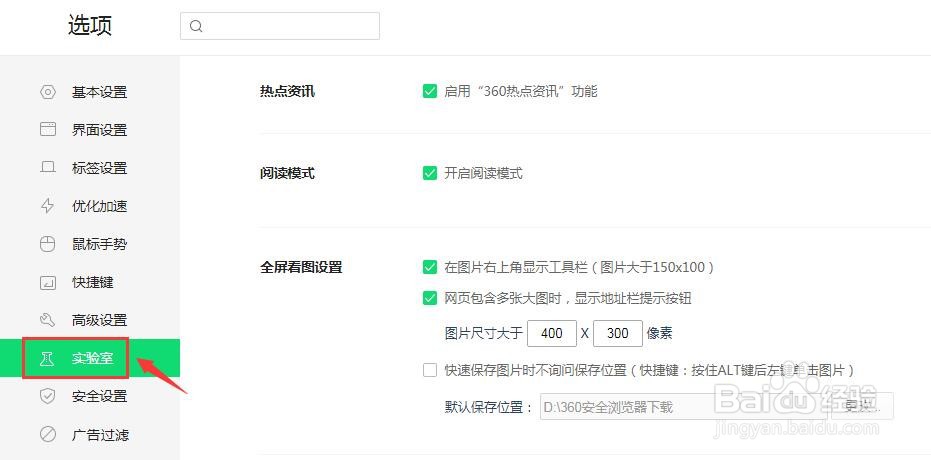The width and height of the screenshot is (931, 460).
Task: Click the 界面设置 window icon
Action: coord(48,129)
